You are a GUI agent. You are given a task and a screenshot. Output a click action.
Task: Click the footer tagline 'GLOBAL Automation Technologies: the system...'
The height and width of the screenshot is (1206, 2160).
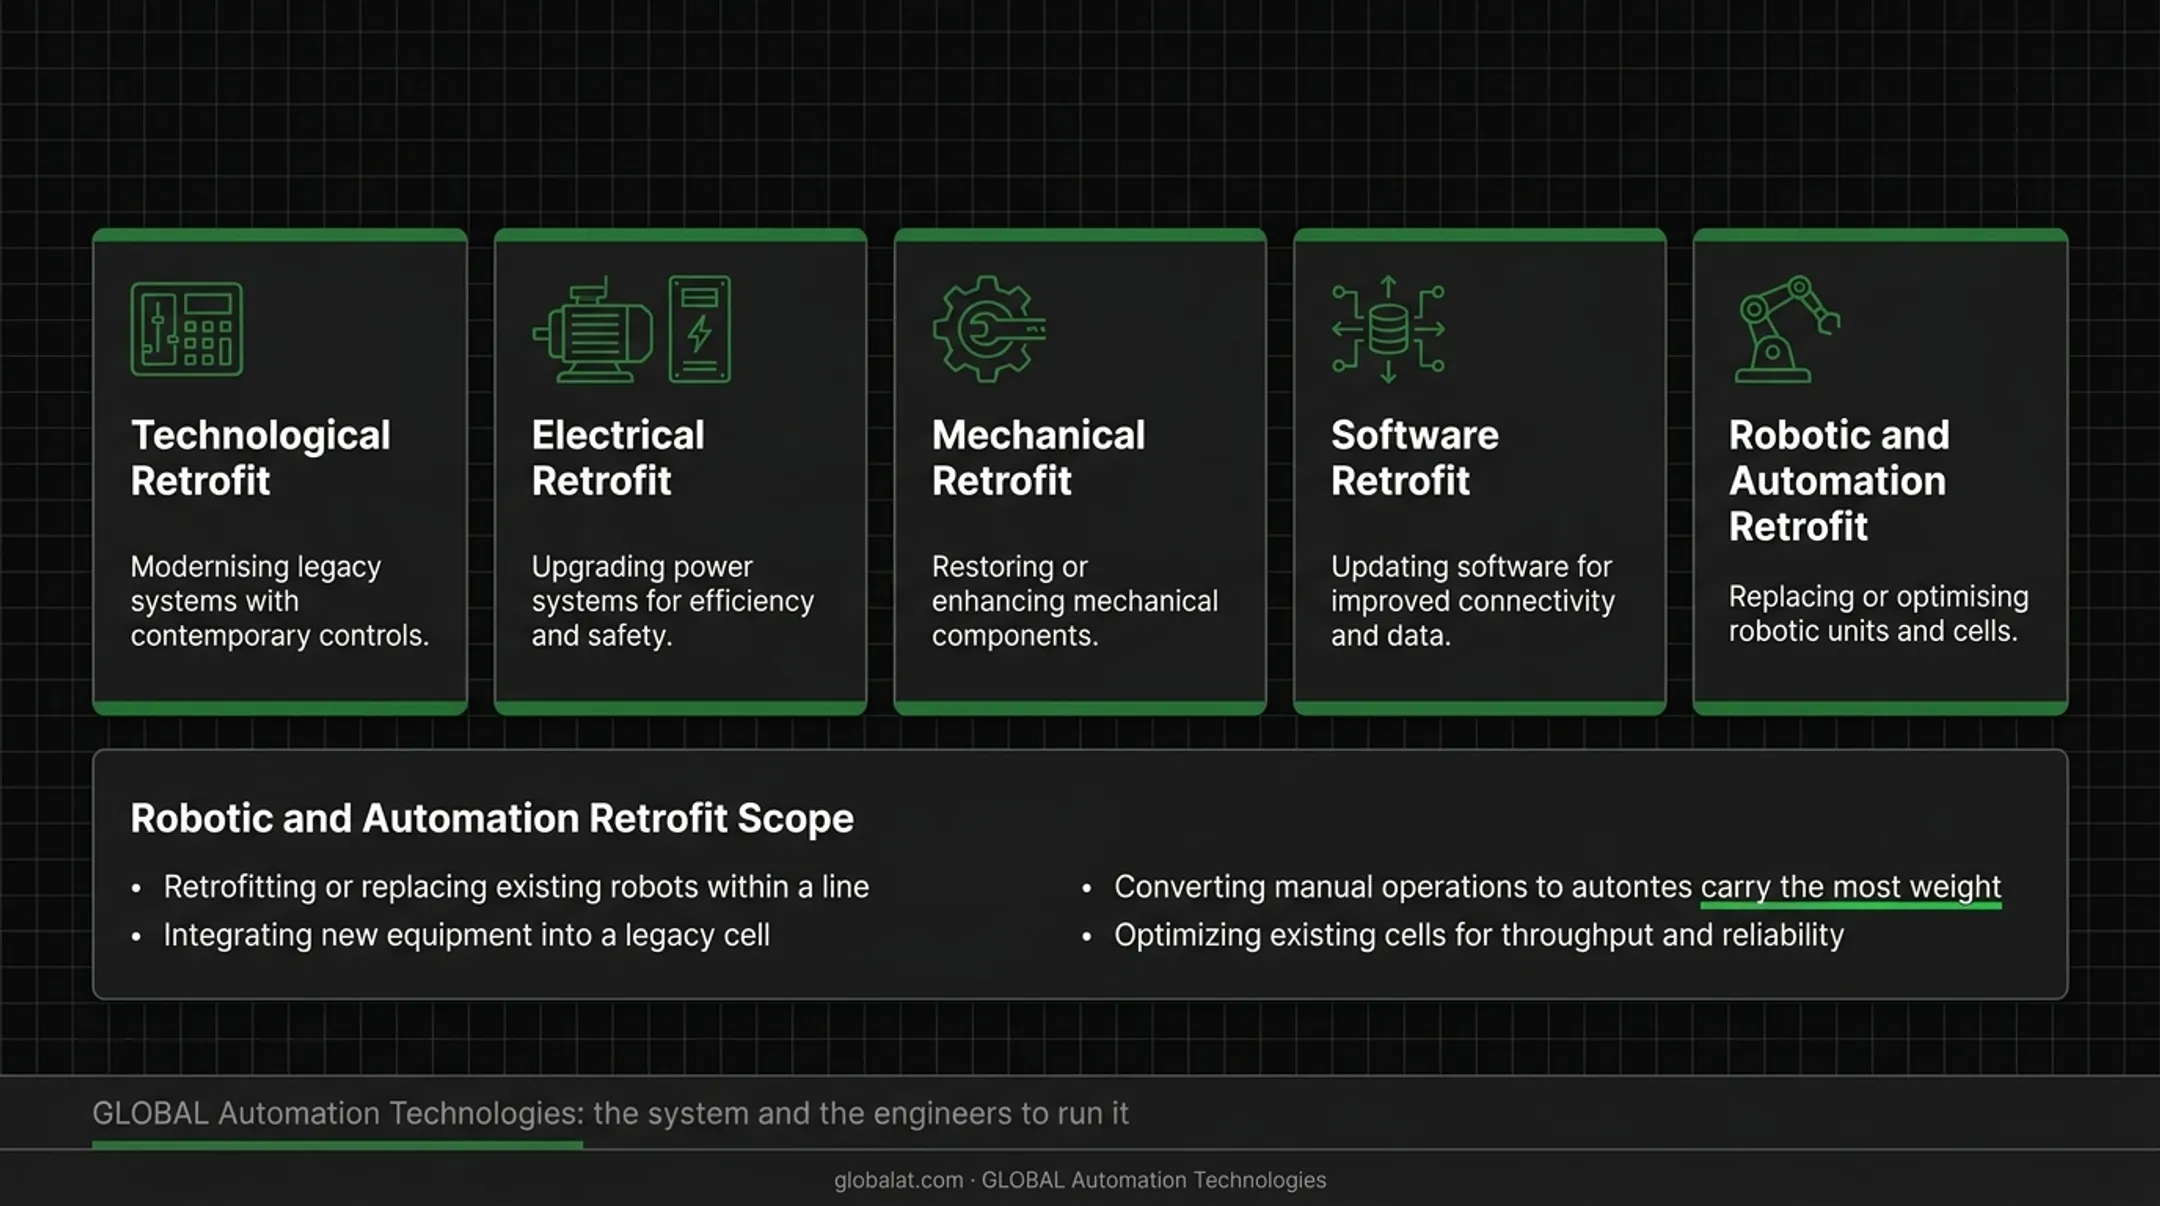pyautogui.click(x=610, y=1113)
